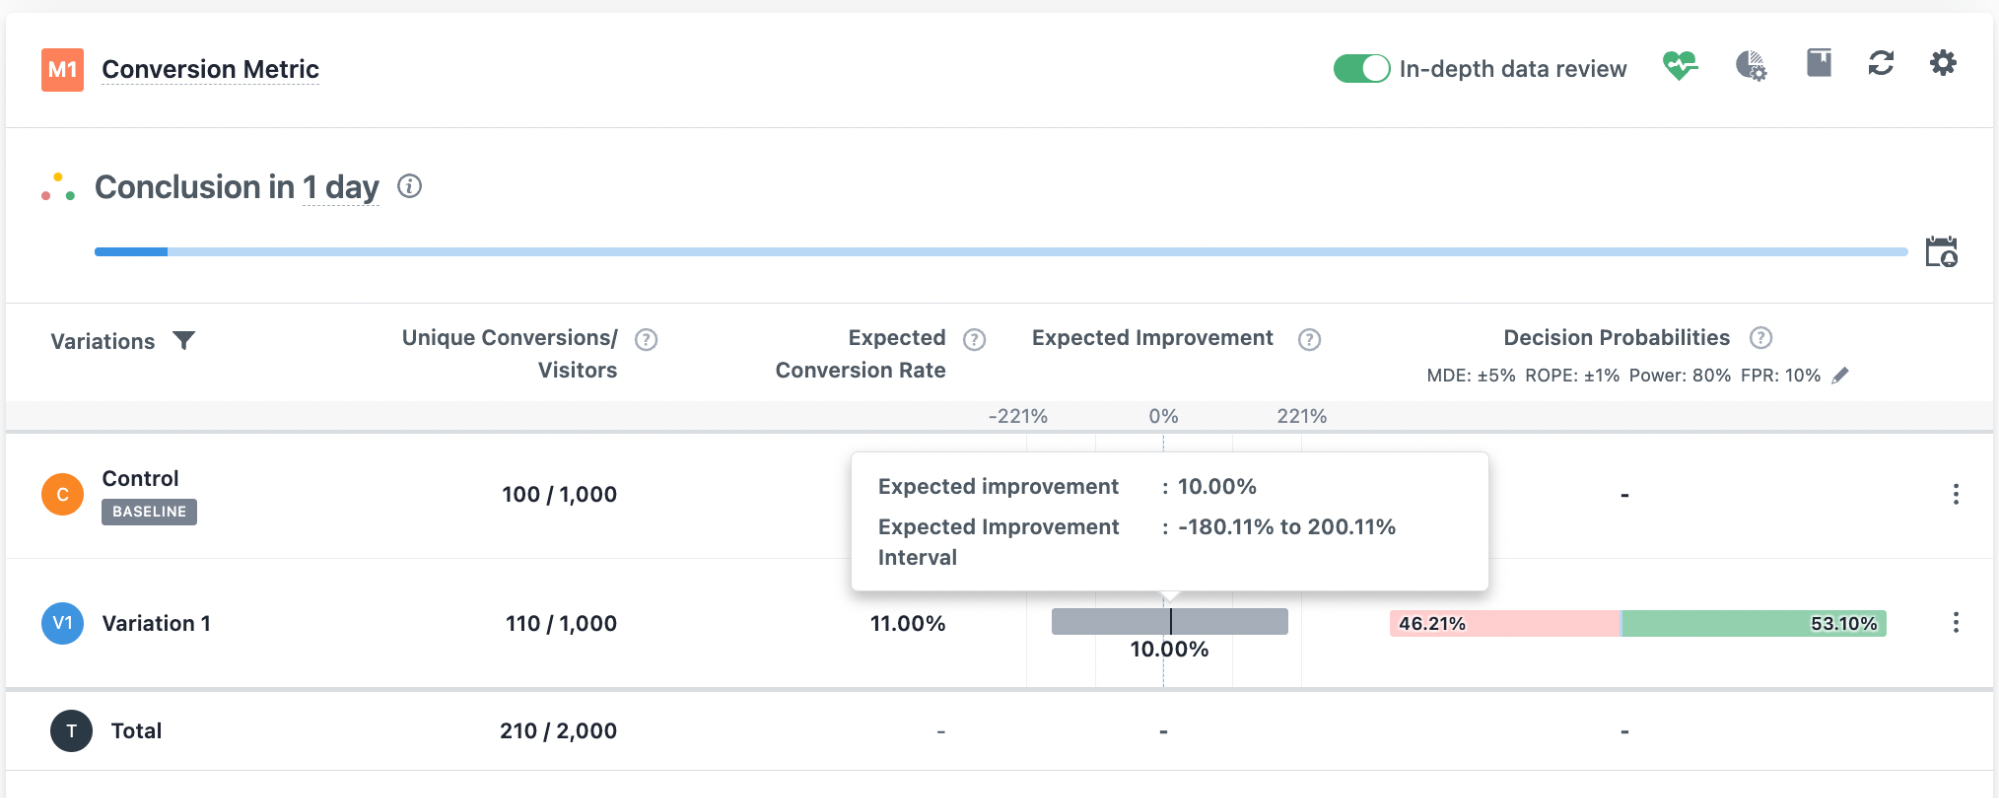This screenshot has height=799, width=1999.
Task: Click the 10.00% label under interval bar
Action: (1169, 650)
